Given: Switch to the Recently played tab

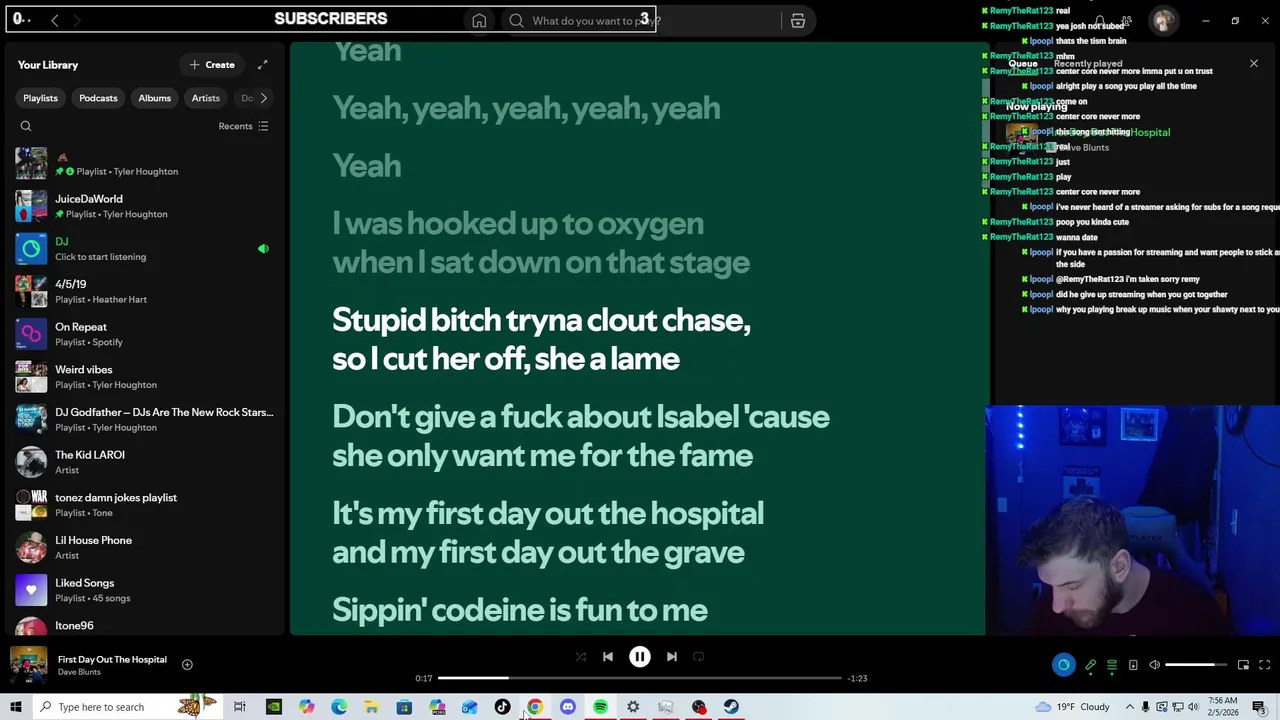Looking at the screenshot, I should (1088, 64).
